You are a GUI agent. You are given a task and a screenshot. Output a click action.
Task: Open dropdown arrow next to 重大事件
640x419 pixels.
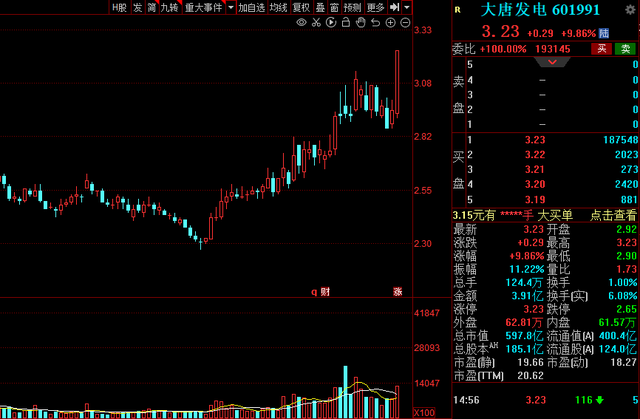[x=231, y=7]
